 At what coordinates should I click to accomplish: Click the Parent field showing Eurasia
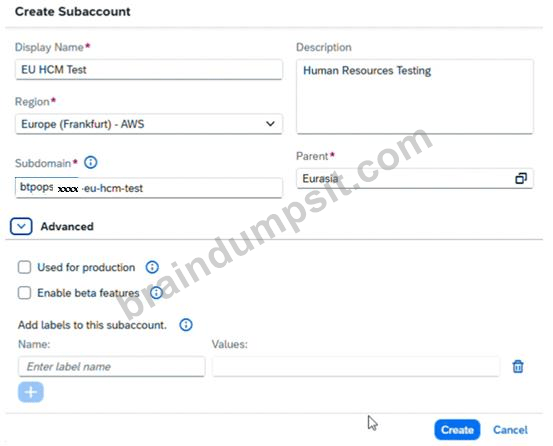(x=415, y=178)
